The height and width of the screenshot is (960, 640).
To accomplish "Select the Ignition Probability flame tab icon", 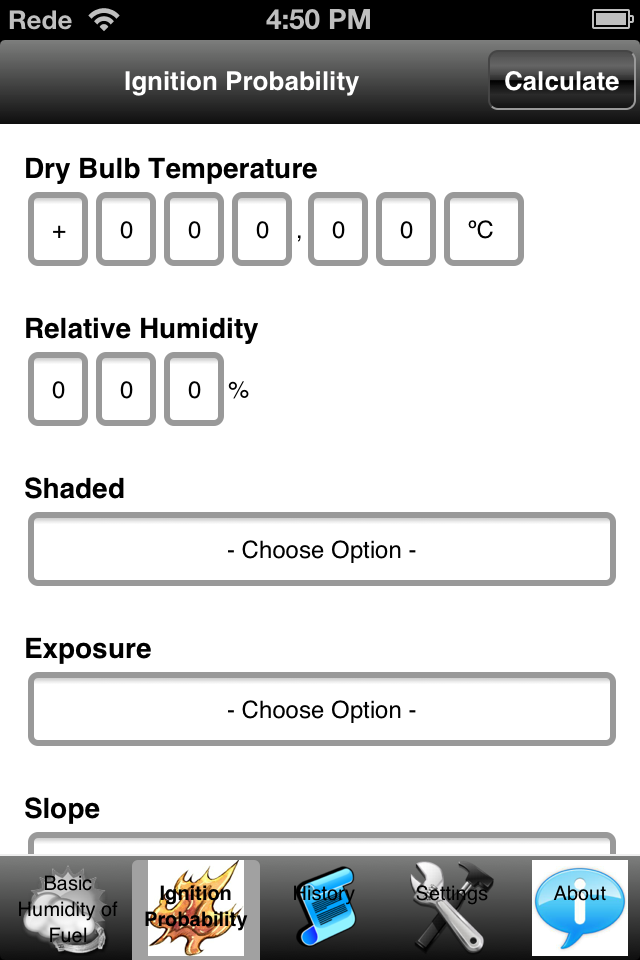I will (x=196, y=909).
